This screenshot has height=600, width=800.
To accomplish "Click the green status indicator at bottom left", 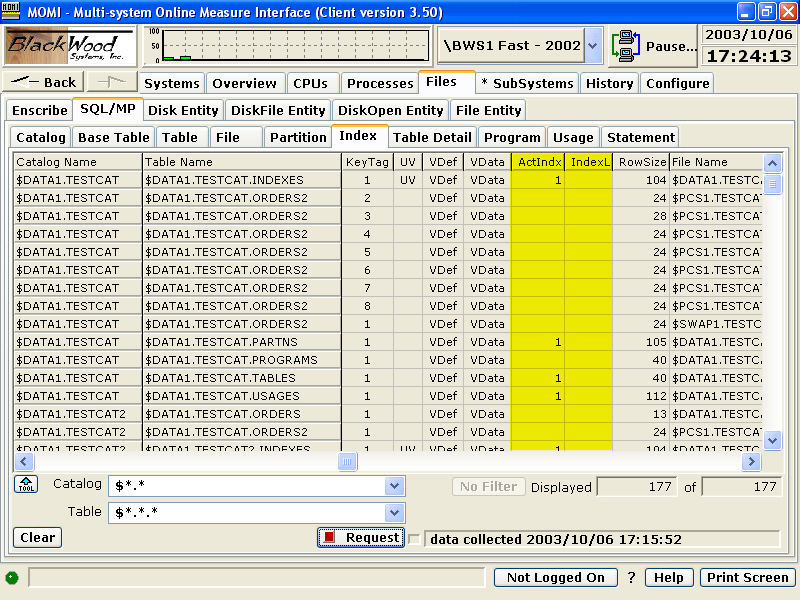I will coord(11,577).
